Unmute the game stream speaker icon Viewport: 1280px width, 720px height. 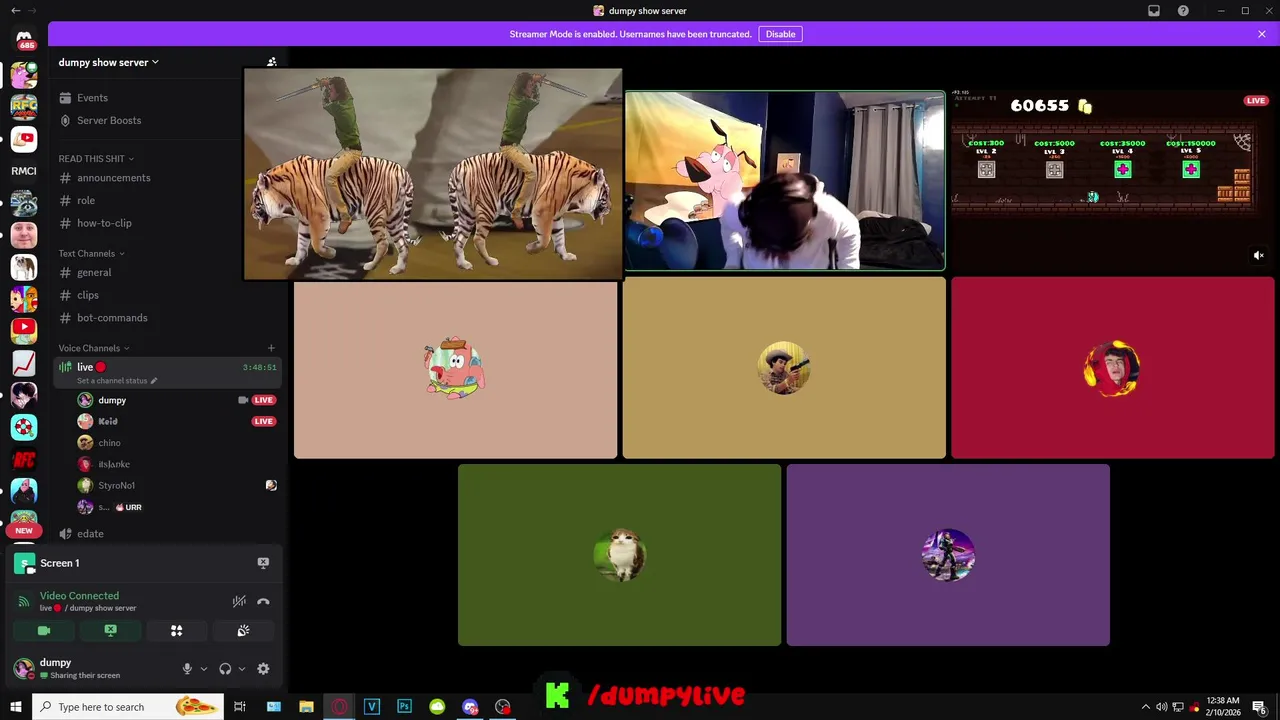(x=1259, y=256)
